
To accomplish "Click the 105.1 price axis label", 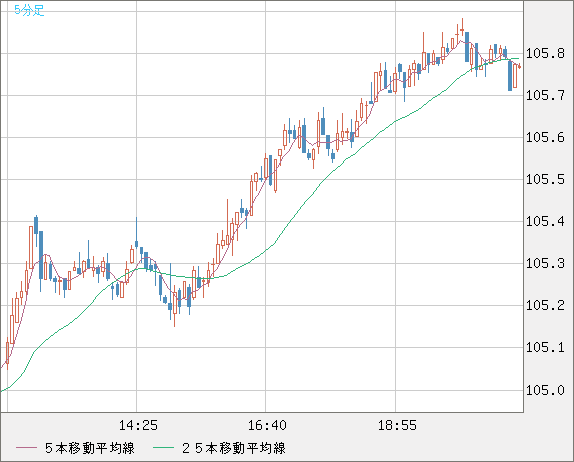I will [545, 347].
